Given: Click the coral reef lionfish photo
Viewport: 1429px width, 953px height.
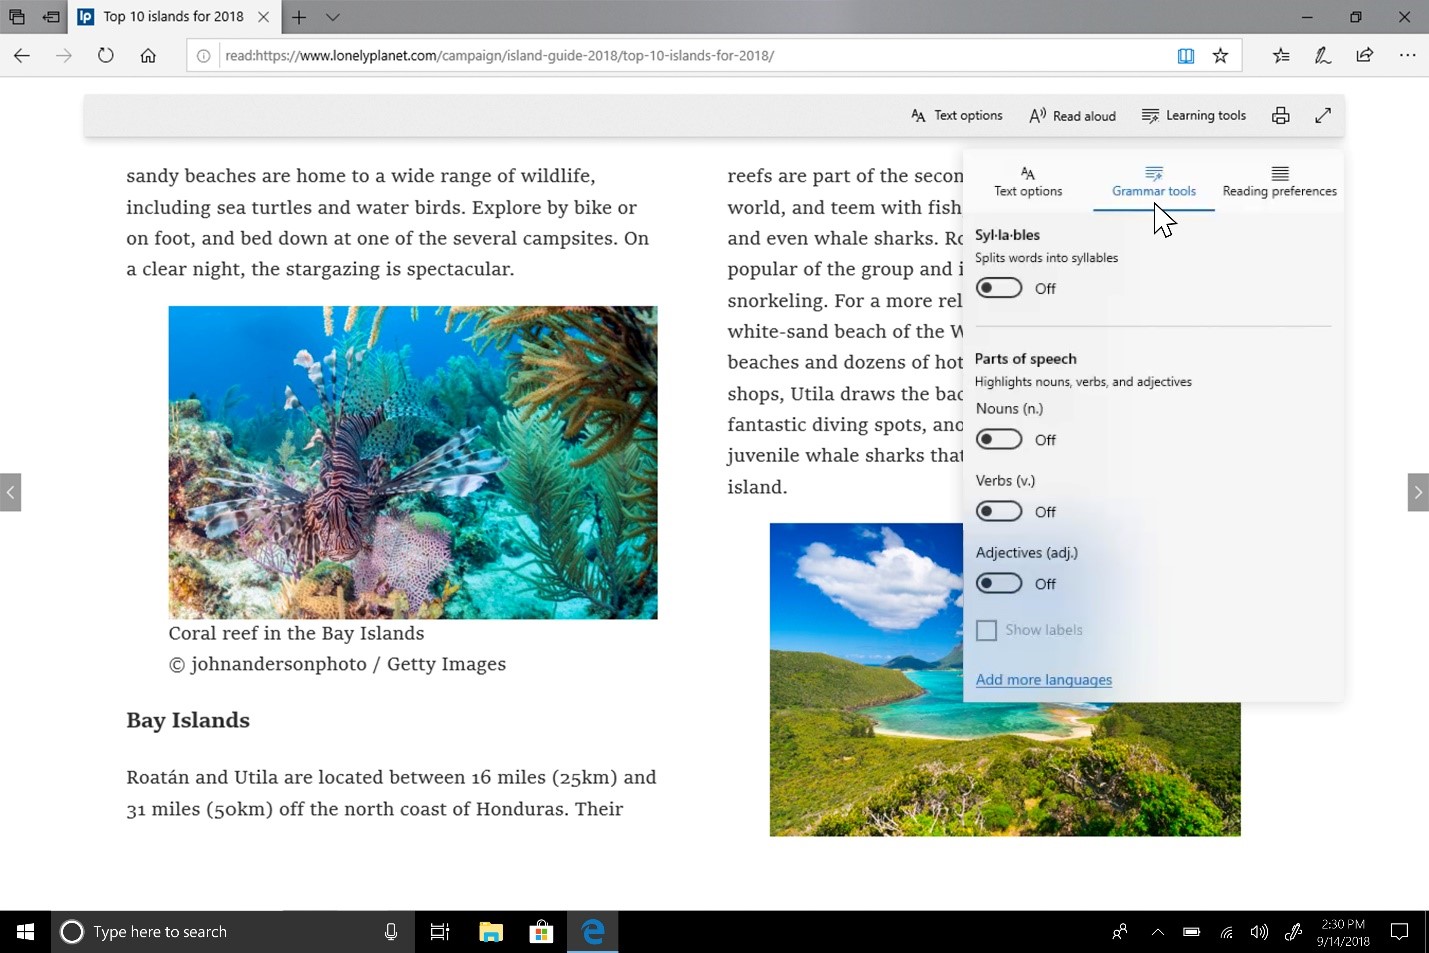Looking at the screenshot, I should pyautogui.click(x=413, y=462).
